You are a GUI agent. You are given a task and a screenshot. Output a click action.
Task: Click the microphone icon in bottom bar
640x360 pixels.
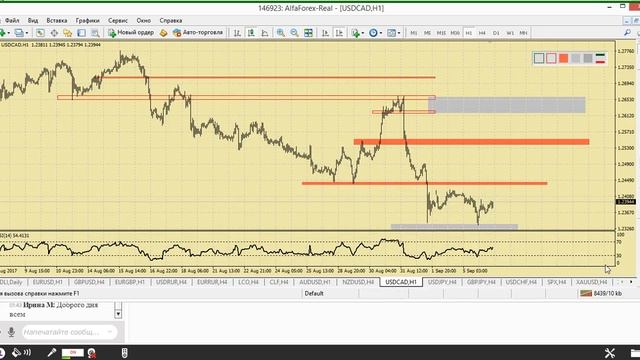pos(52,353)
